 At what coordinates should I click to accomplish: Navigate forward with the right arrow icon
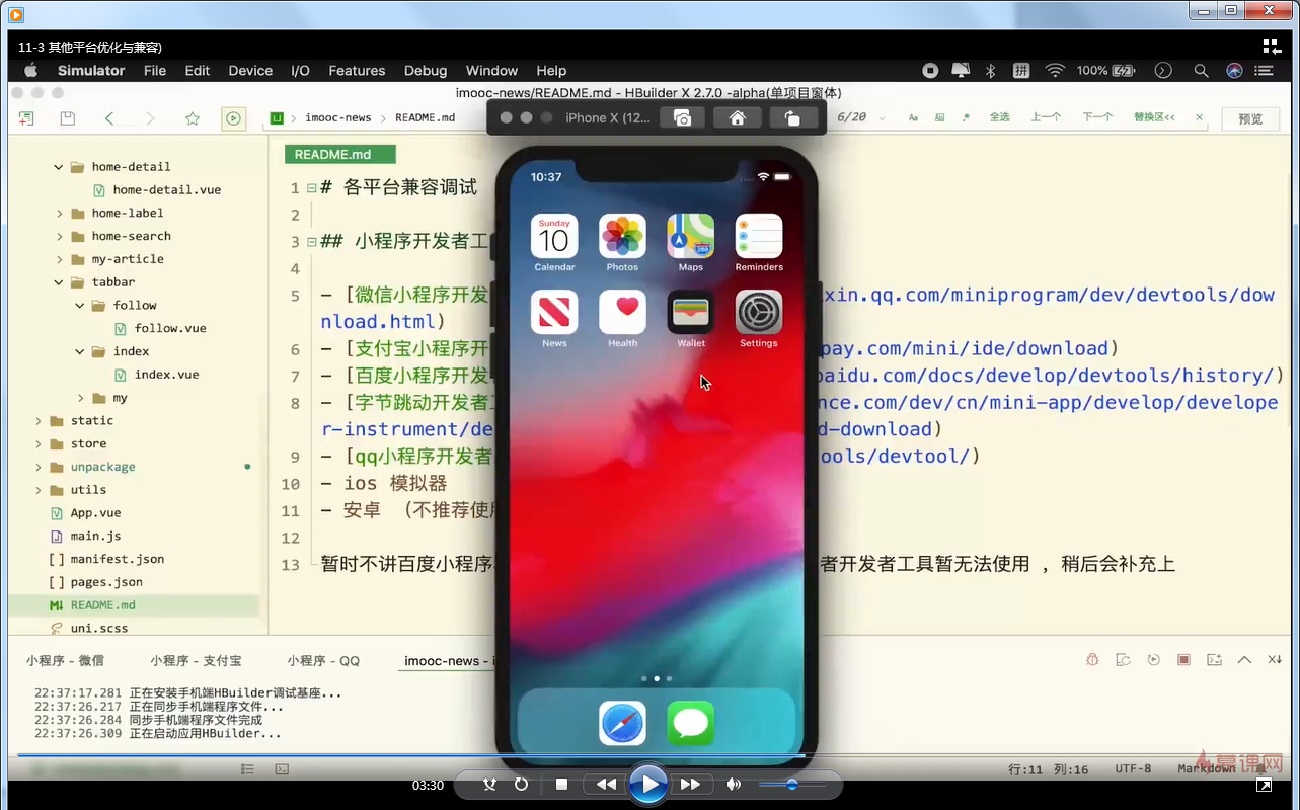(150, 118)
